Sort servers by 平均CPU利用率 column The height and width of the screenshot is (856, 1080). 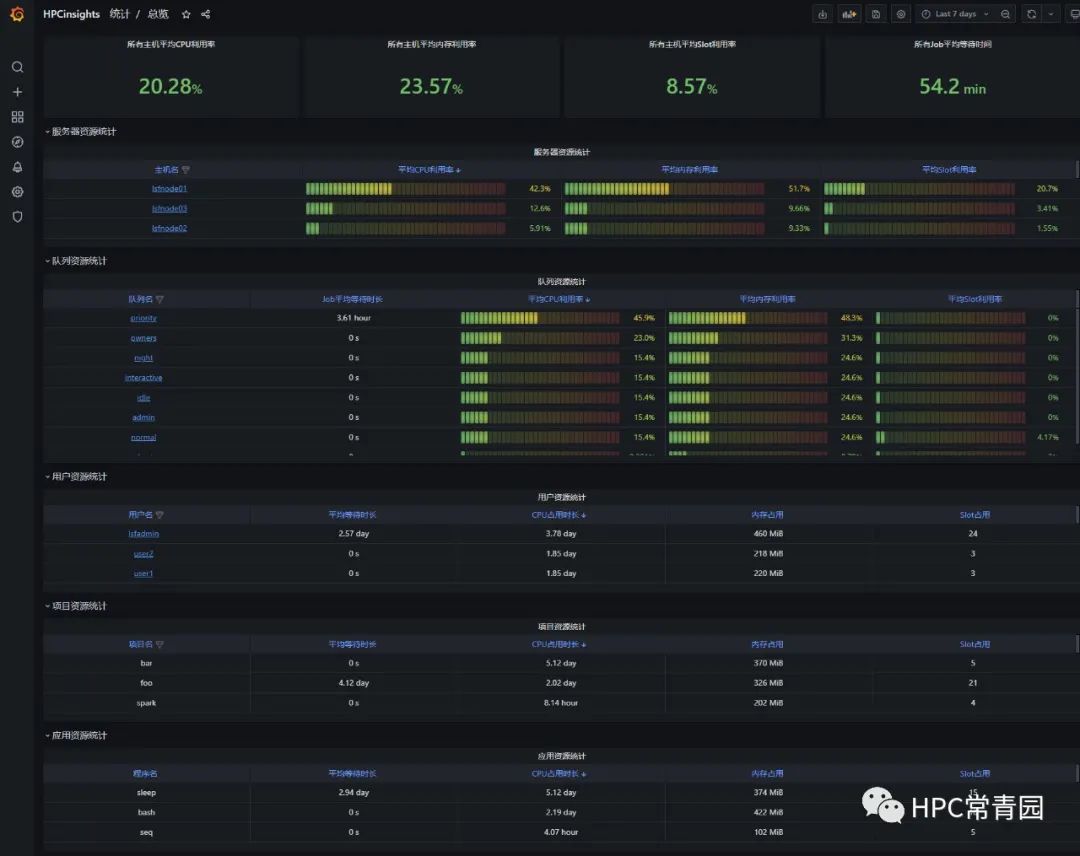428,169
